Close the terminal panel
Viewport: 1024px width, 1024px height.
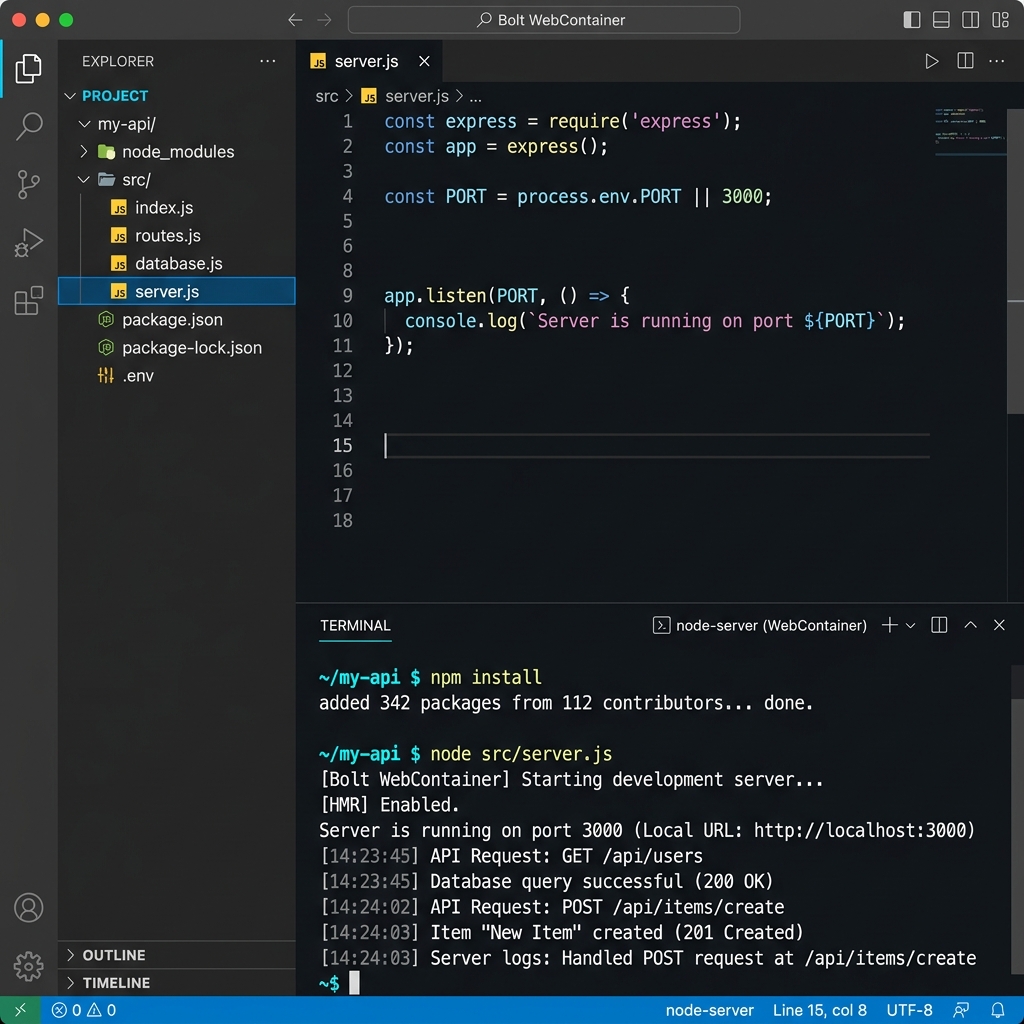pyautogui.click(x=999, y=625)
